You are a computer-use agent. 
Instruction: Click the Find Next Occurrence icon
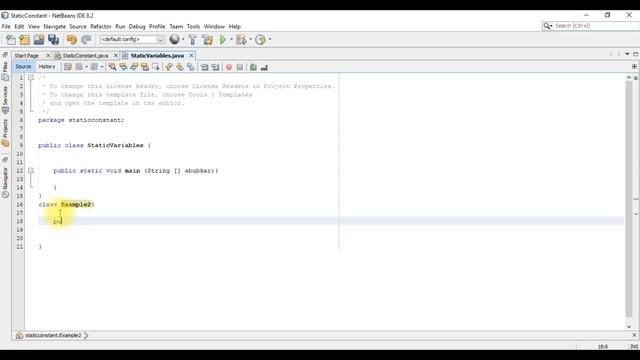point(134,67)
